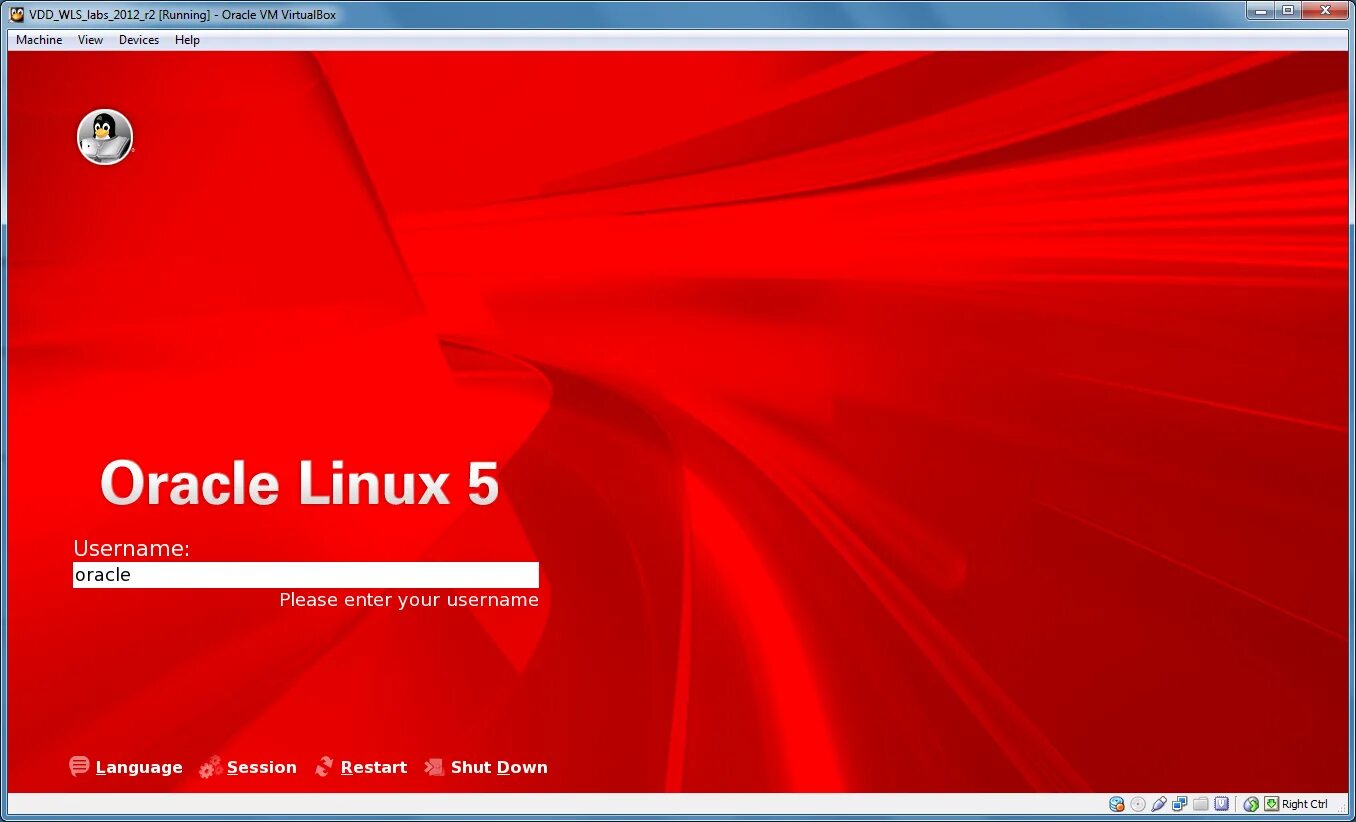Viewport: 1356px width, 822px height.
Task: Click the Shut Down icon
Action: coord(434,767)
